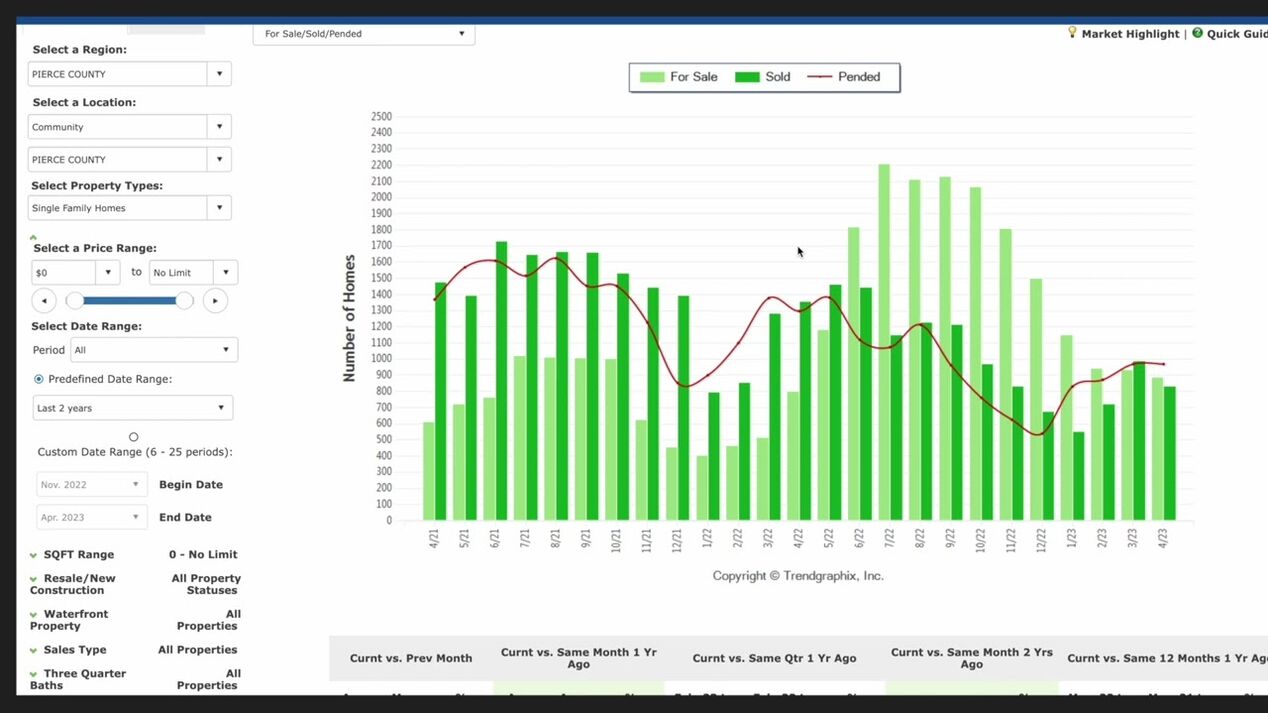Expand the Sales Type chevron icon
This screenshot has width=1268, height=713.
pos(33,651)
